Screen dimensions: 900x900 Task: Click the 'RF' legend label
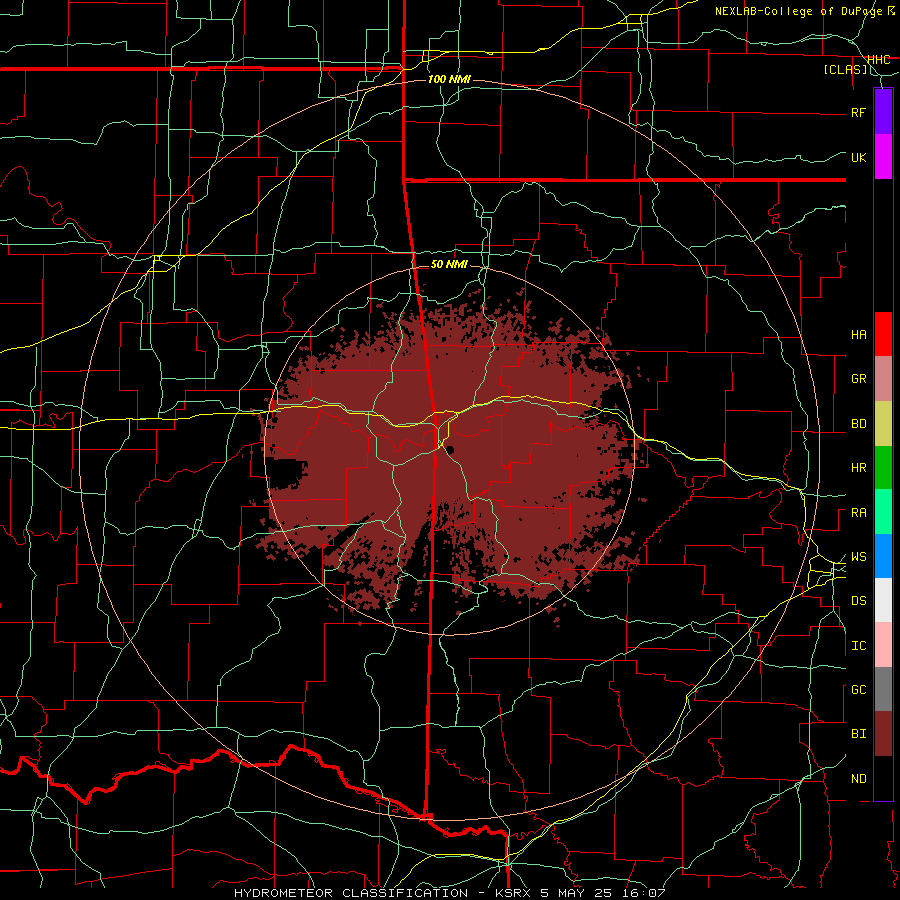(x=858, y=112)
